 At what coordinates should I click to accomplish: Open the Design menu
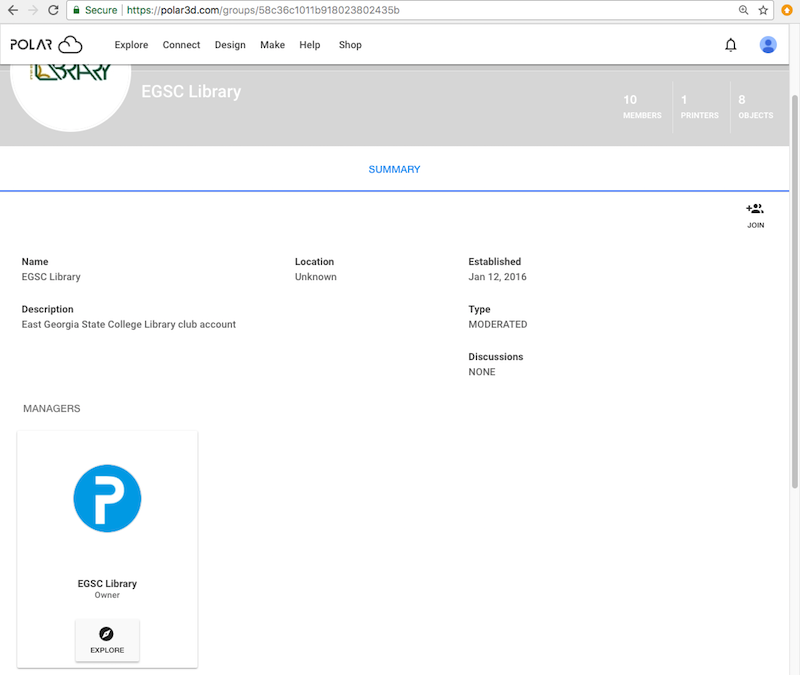point(230,45)
